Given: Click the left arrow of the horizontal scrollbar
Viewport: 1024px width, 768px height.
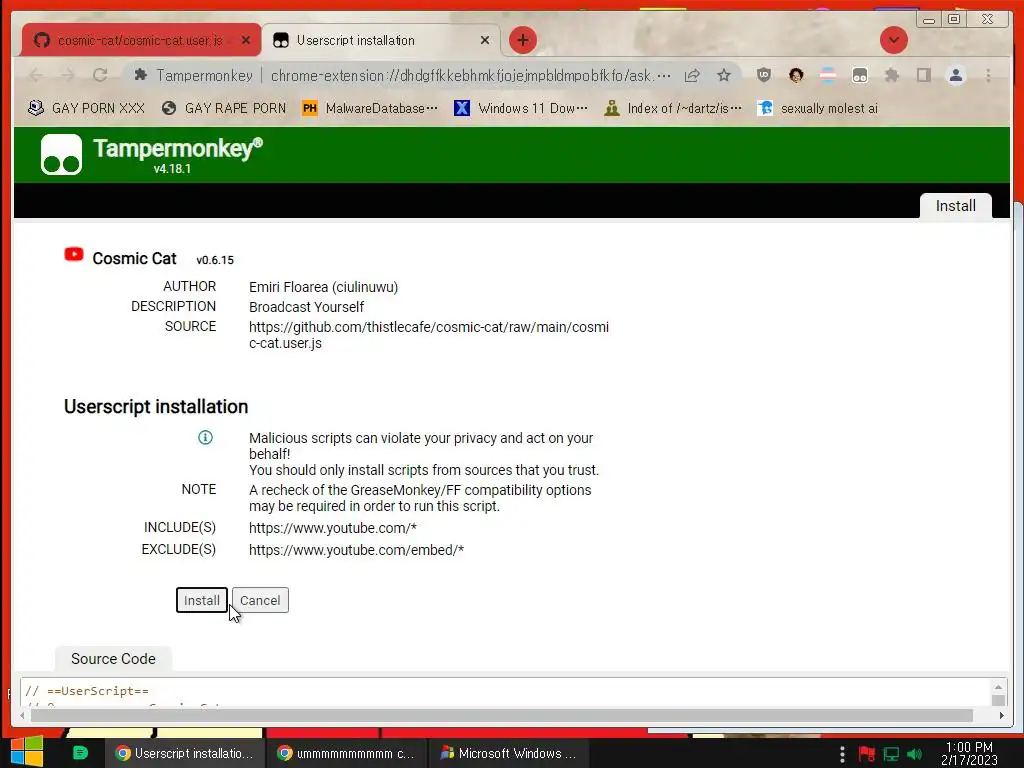Looking at the screenshot, I should click(x=23, y=716).
